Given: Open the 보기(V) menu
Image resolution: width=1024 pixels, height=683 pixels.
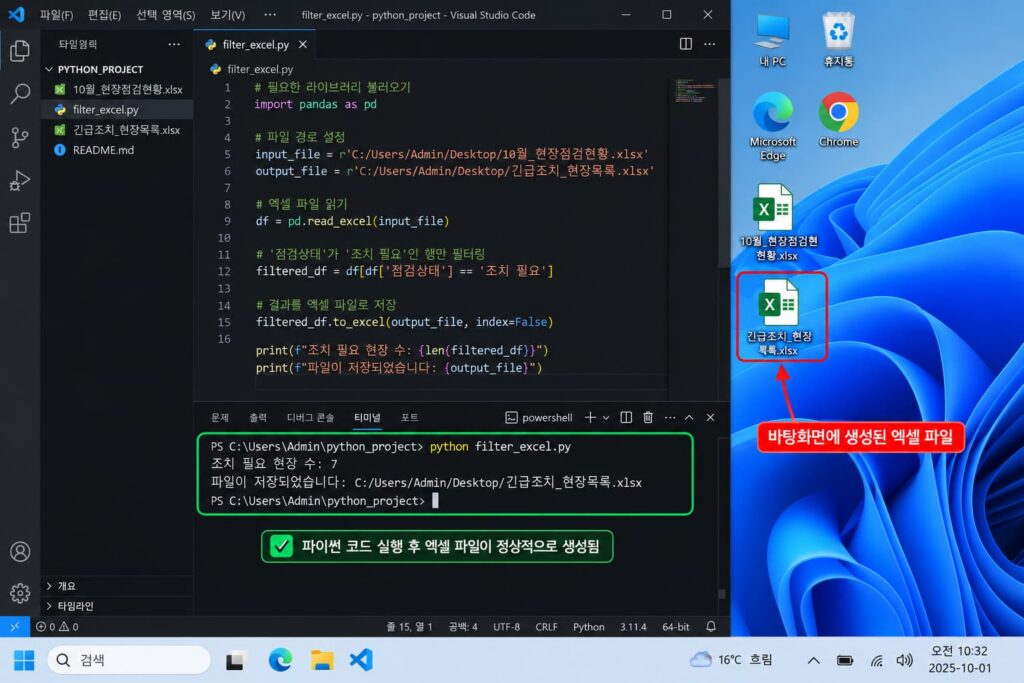Looking at the screenshot, I should pyautogui.click(x=227, y=15).
